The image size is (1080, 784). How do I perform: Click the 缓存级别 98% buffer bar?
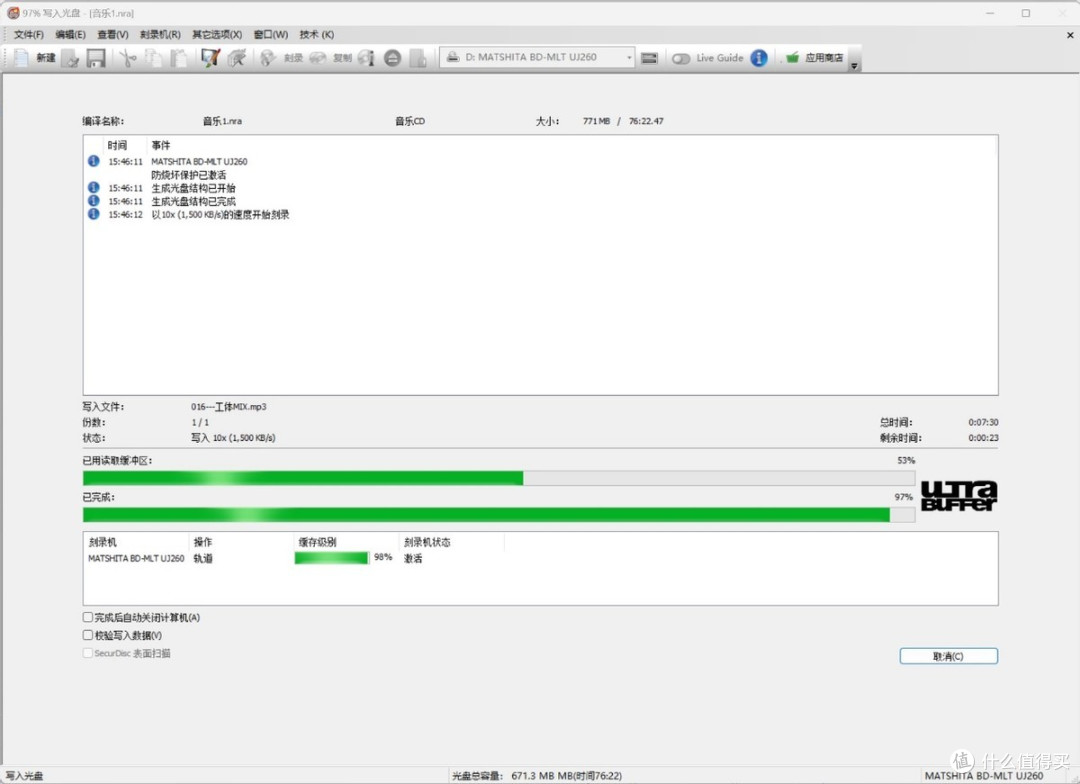tap(331, 557)
